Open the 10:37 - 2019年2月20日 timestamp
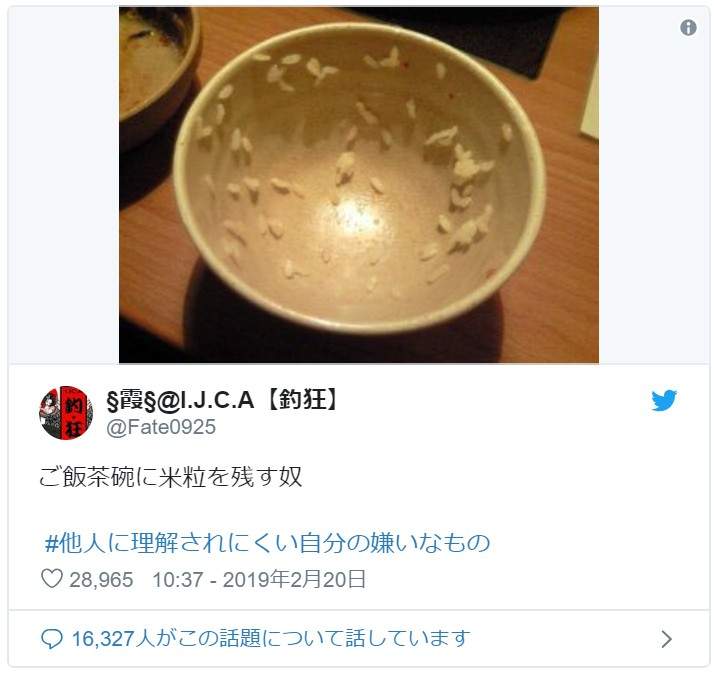This screenshot has width=714, height=675. 259,579
